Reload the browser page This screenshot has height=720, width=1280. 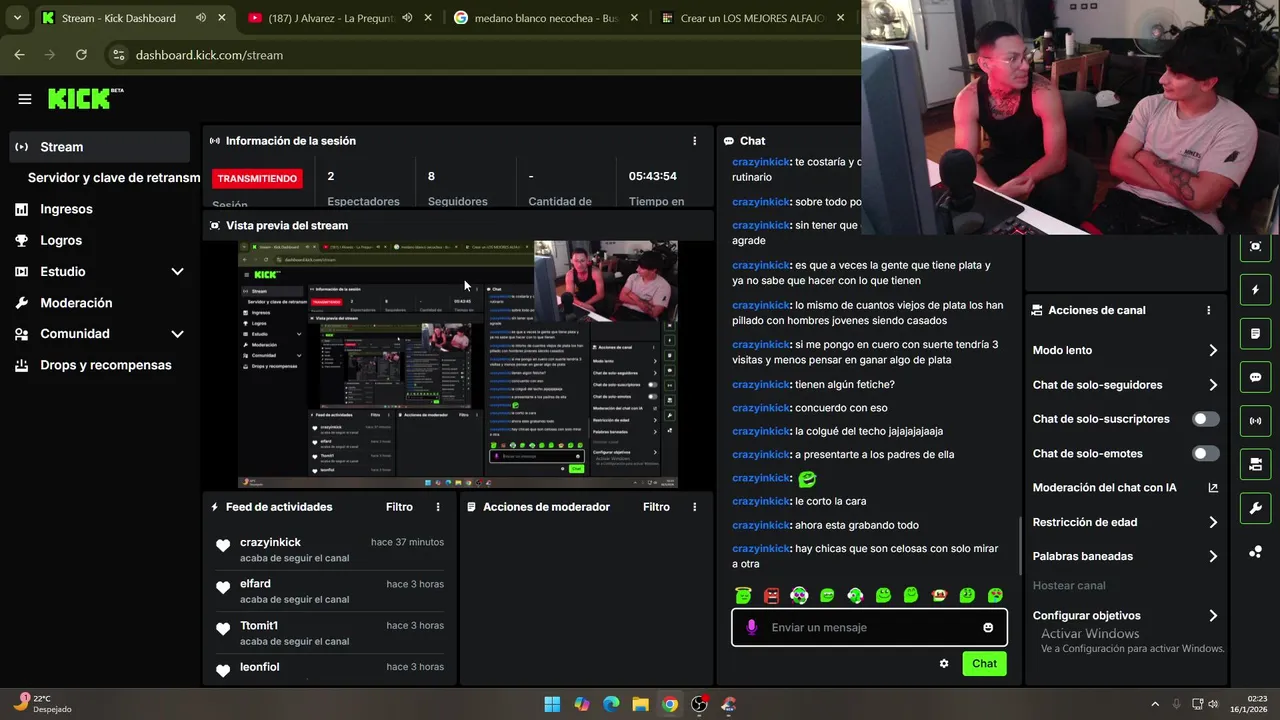(x=81, y=55)
